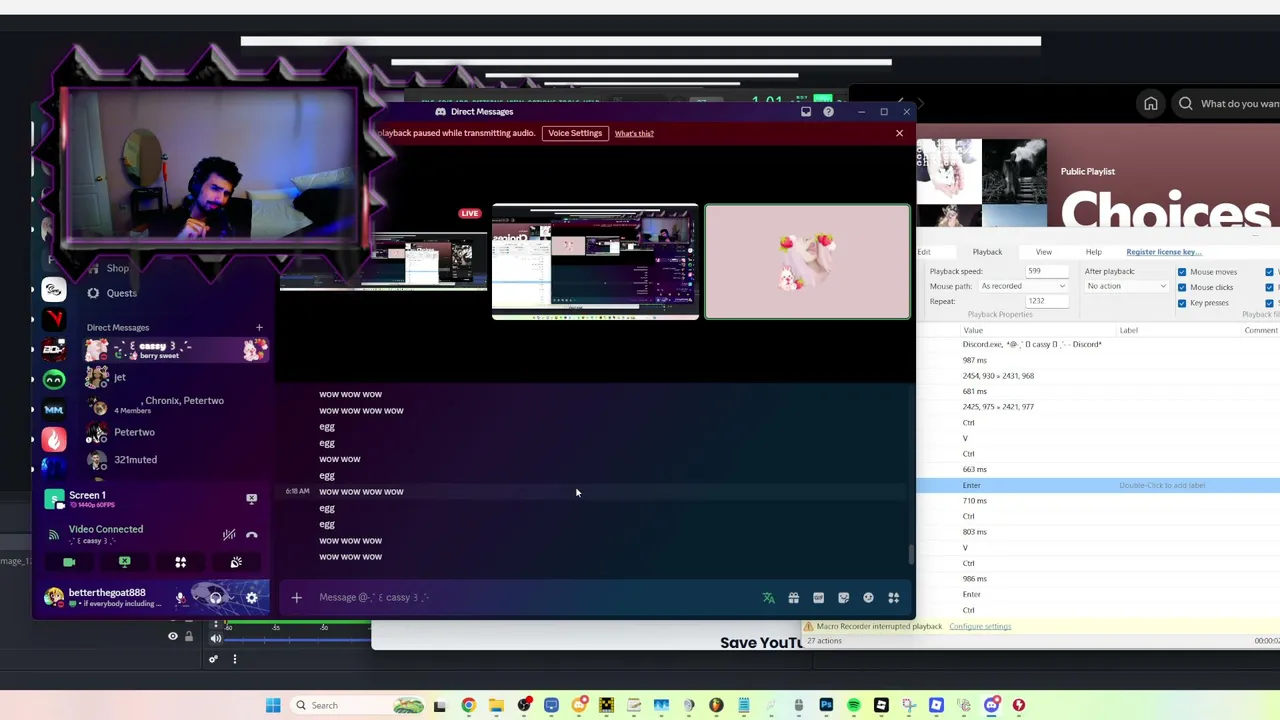
Task: Open Help menu in Macro Recorder
Action: click(1093, 252)
